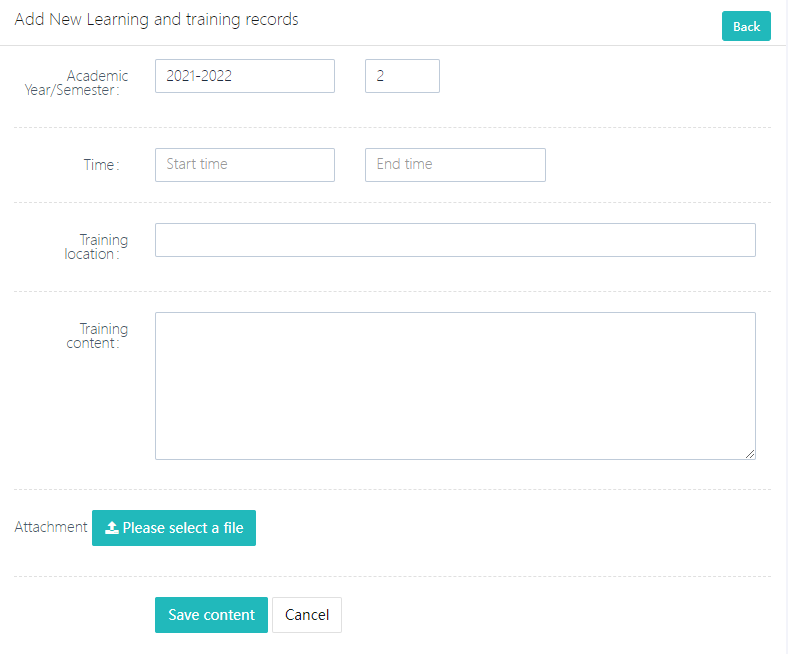The width and height of the screenshot is (788, 654).
Task: Click inside the Training content textarea
Action: point(455,385)
